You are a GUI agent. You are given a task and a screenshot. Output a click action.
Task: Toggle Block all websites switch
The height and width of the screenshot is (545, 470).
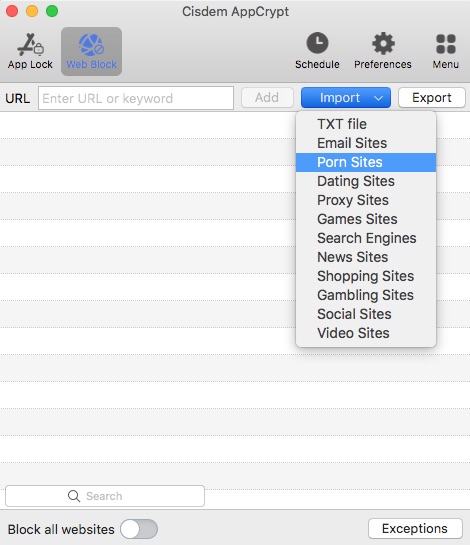point(139,529)
